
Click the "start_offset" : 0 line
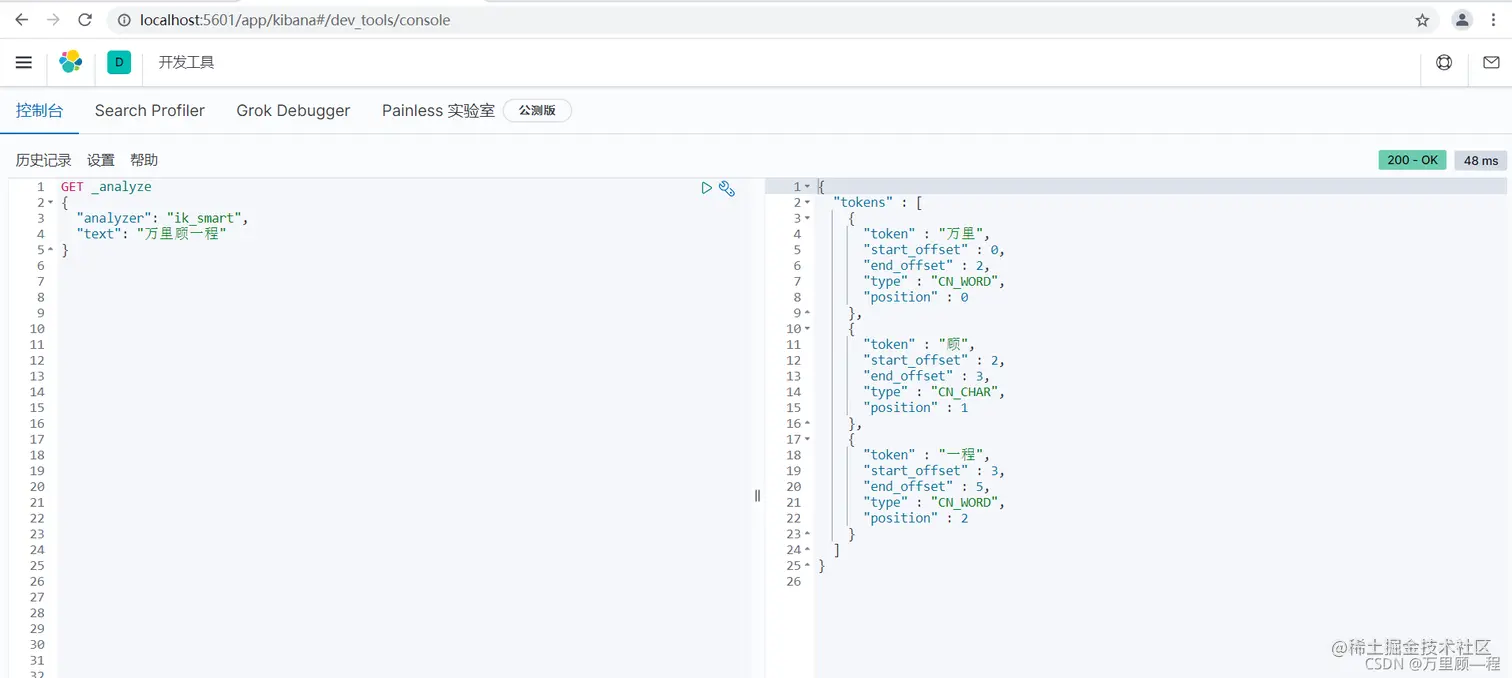(x=934, y=250)
